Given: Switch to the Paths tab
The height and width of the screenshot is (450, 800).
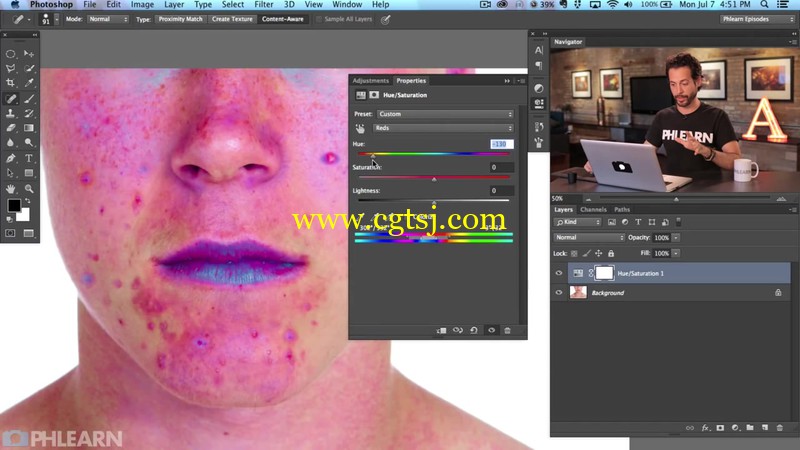Looking at the screenshot, I should [x=622, y=210].
